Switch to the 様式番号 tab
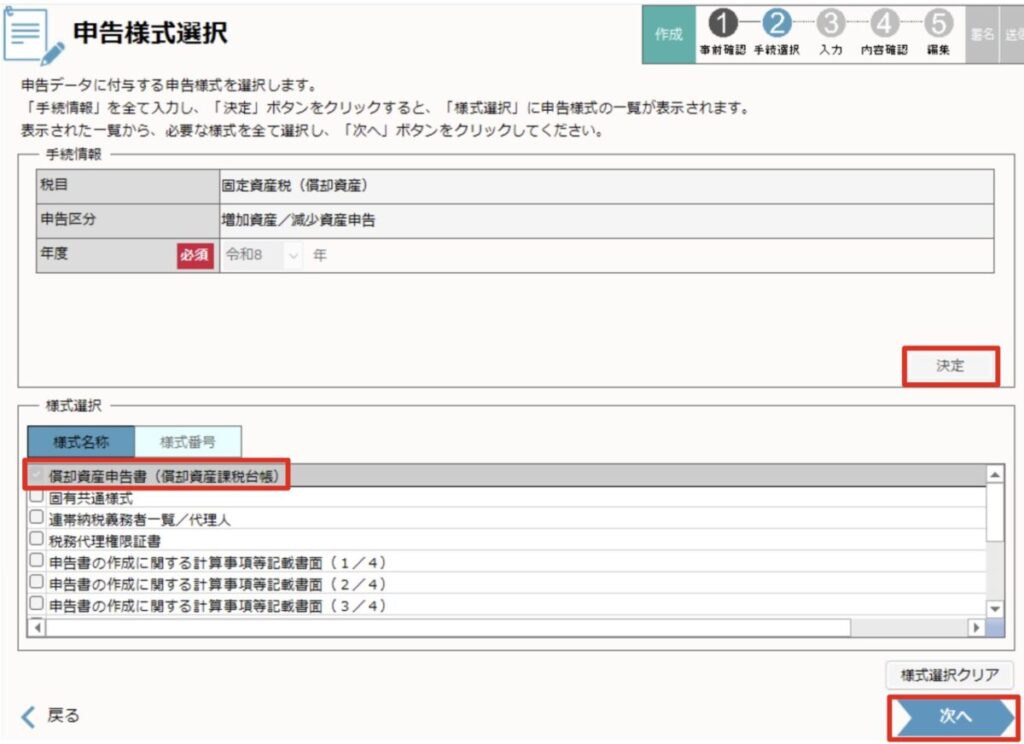Image resolution: width=1024 pixels, height=744 pixels. tap(187, 442)
